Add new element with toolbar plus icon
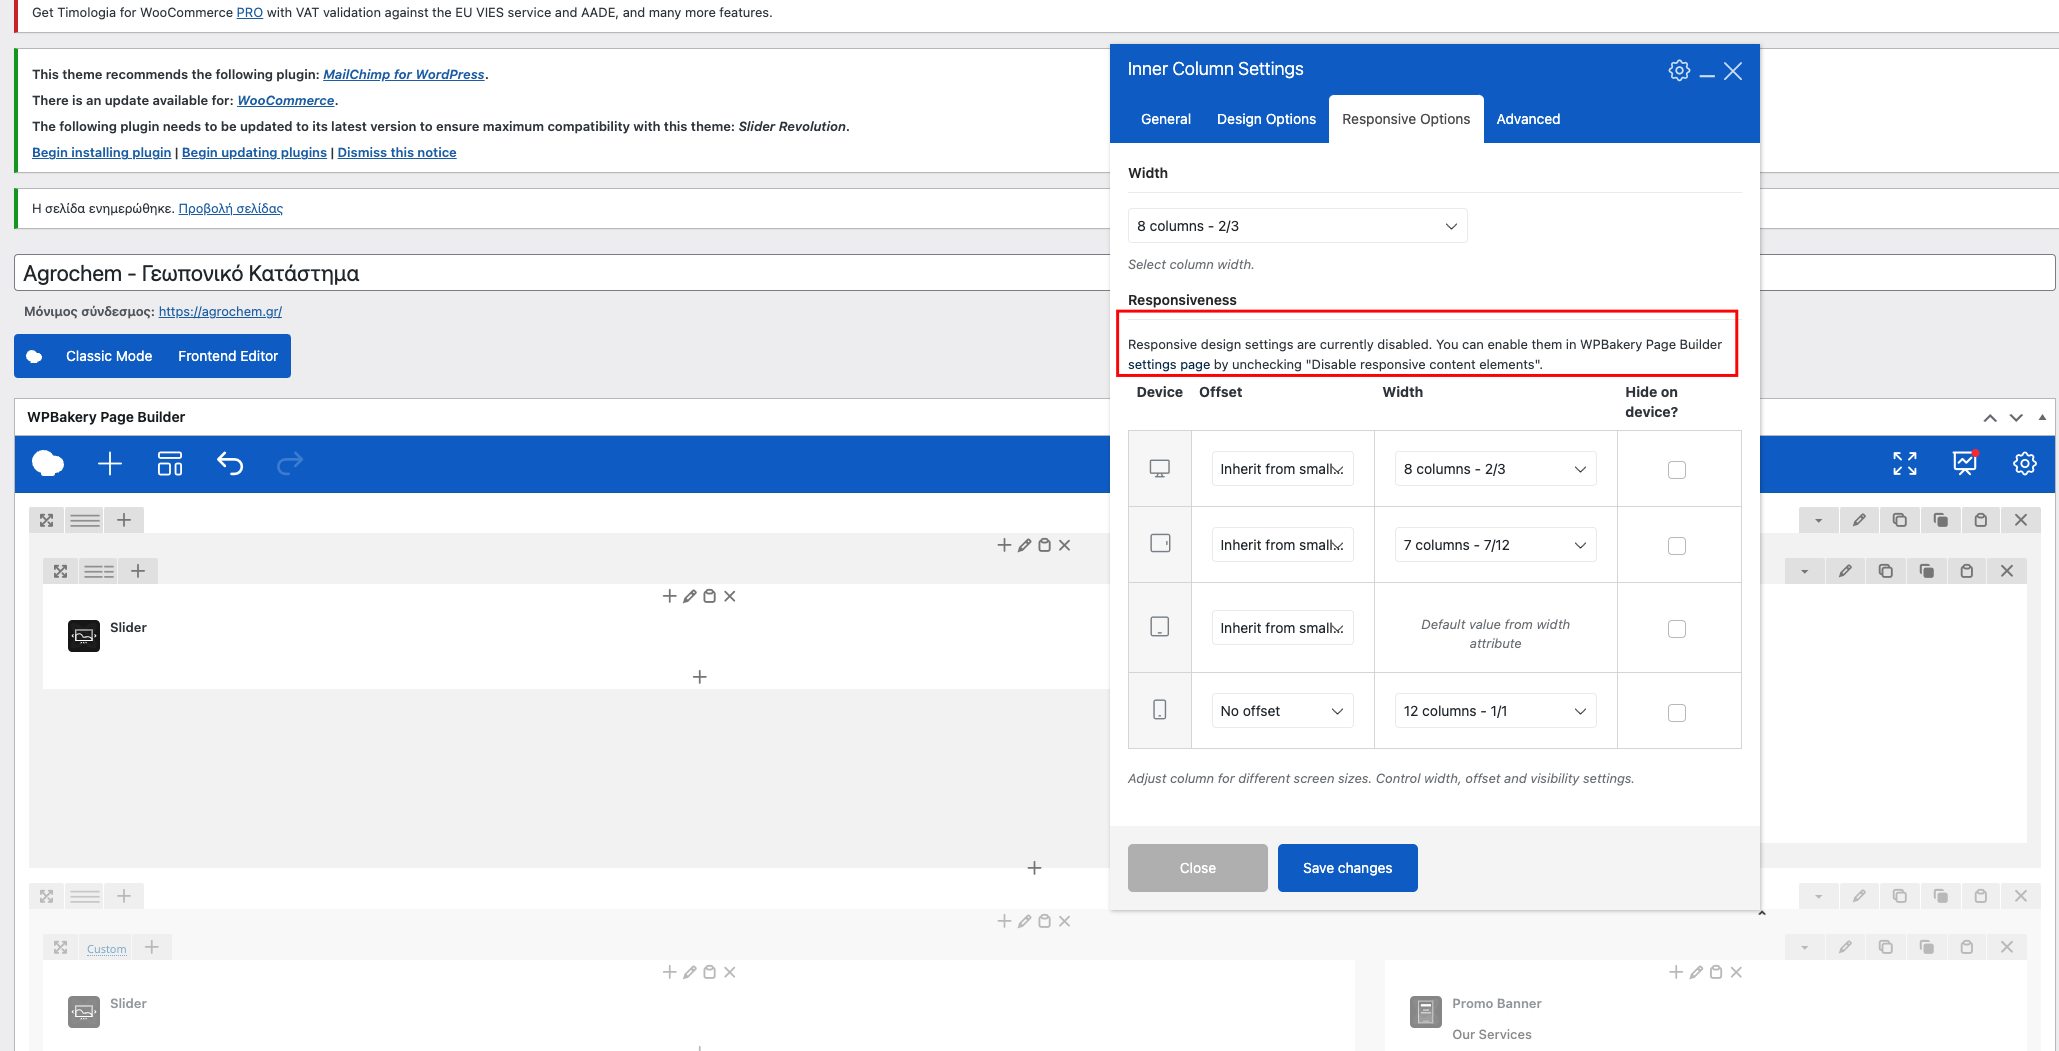 [x=110, y=463]
